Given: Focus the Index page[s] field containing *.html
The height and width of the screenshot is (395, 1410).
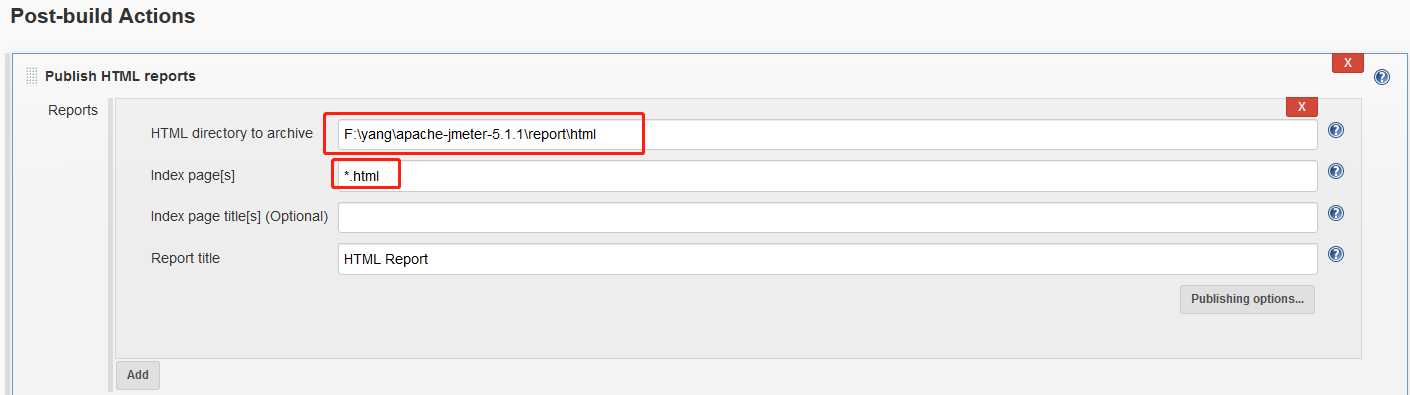Looking at the screenshot, I should (x=828, y=176).
